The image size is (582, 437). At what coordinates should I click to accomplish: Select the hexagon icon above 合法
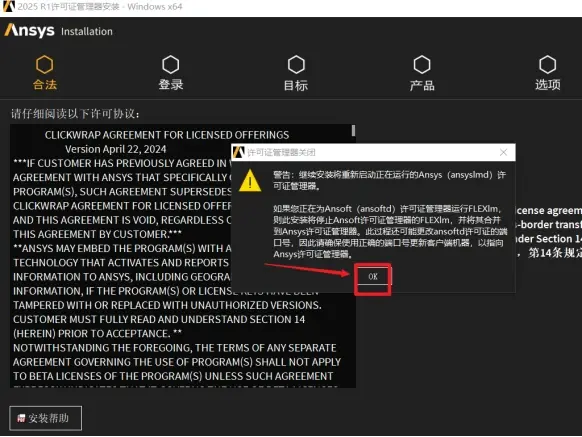[45, 65]
